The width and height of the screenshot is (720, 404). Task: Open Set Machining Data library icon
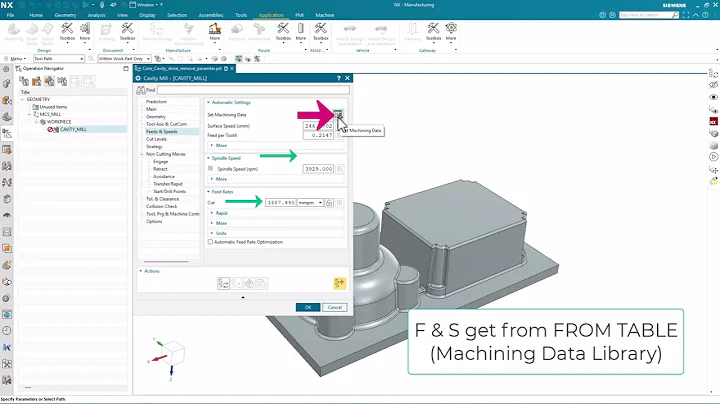pos(338,114)
